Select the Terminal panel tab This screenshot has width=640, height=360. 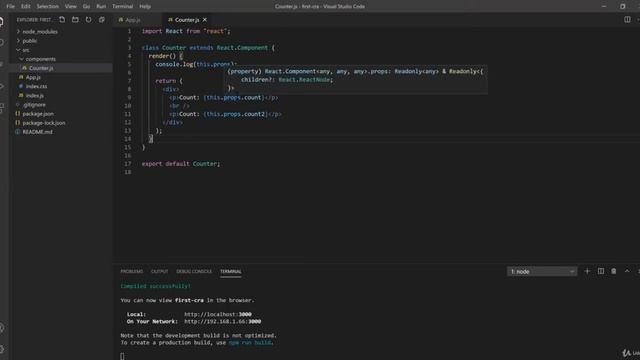231,271
